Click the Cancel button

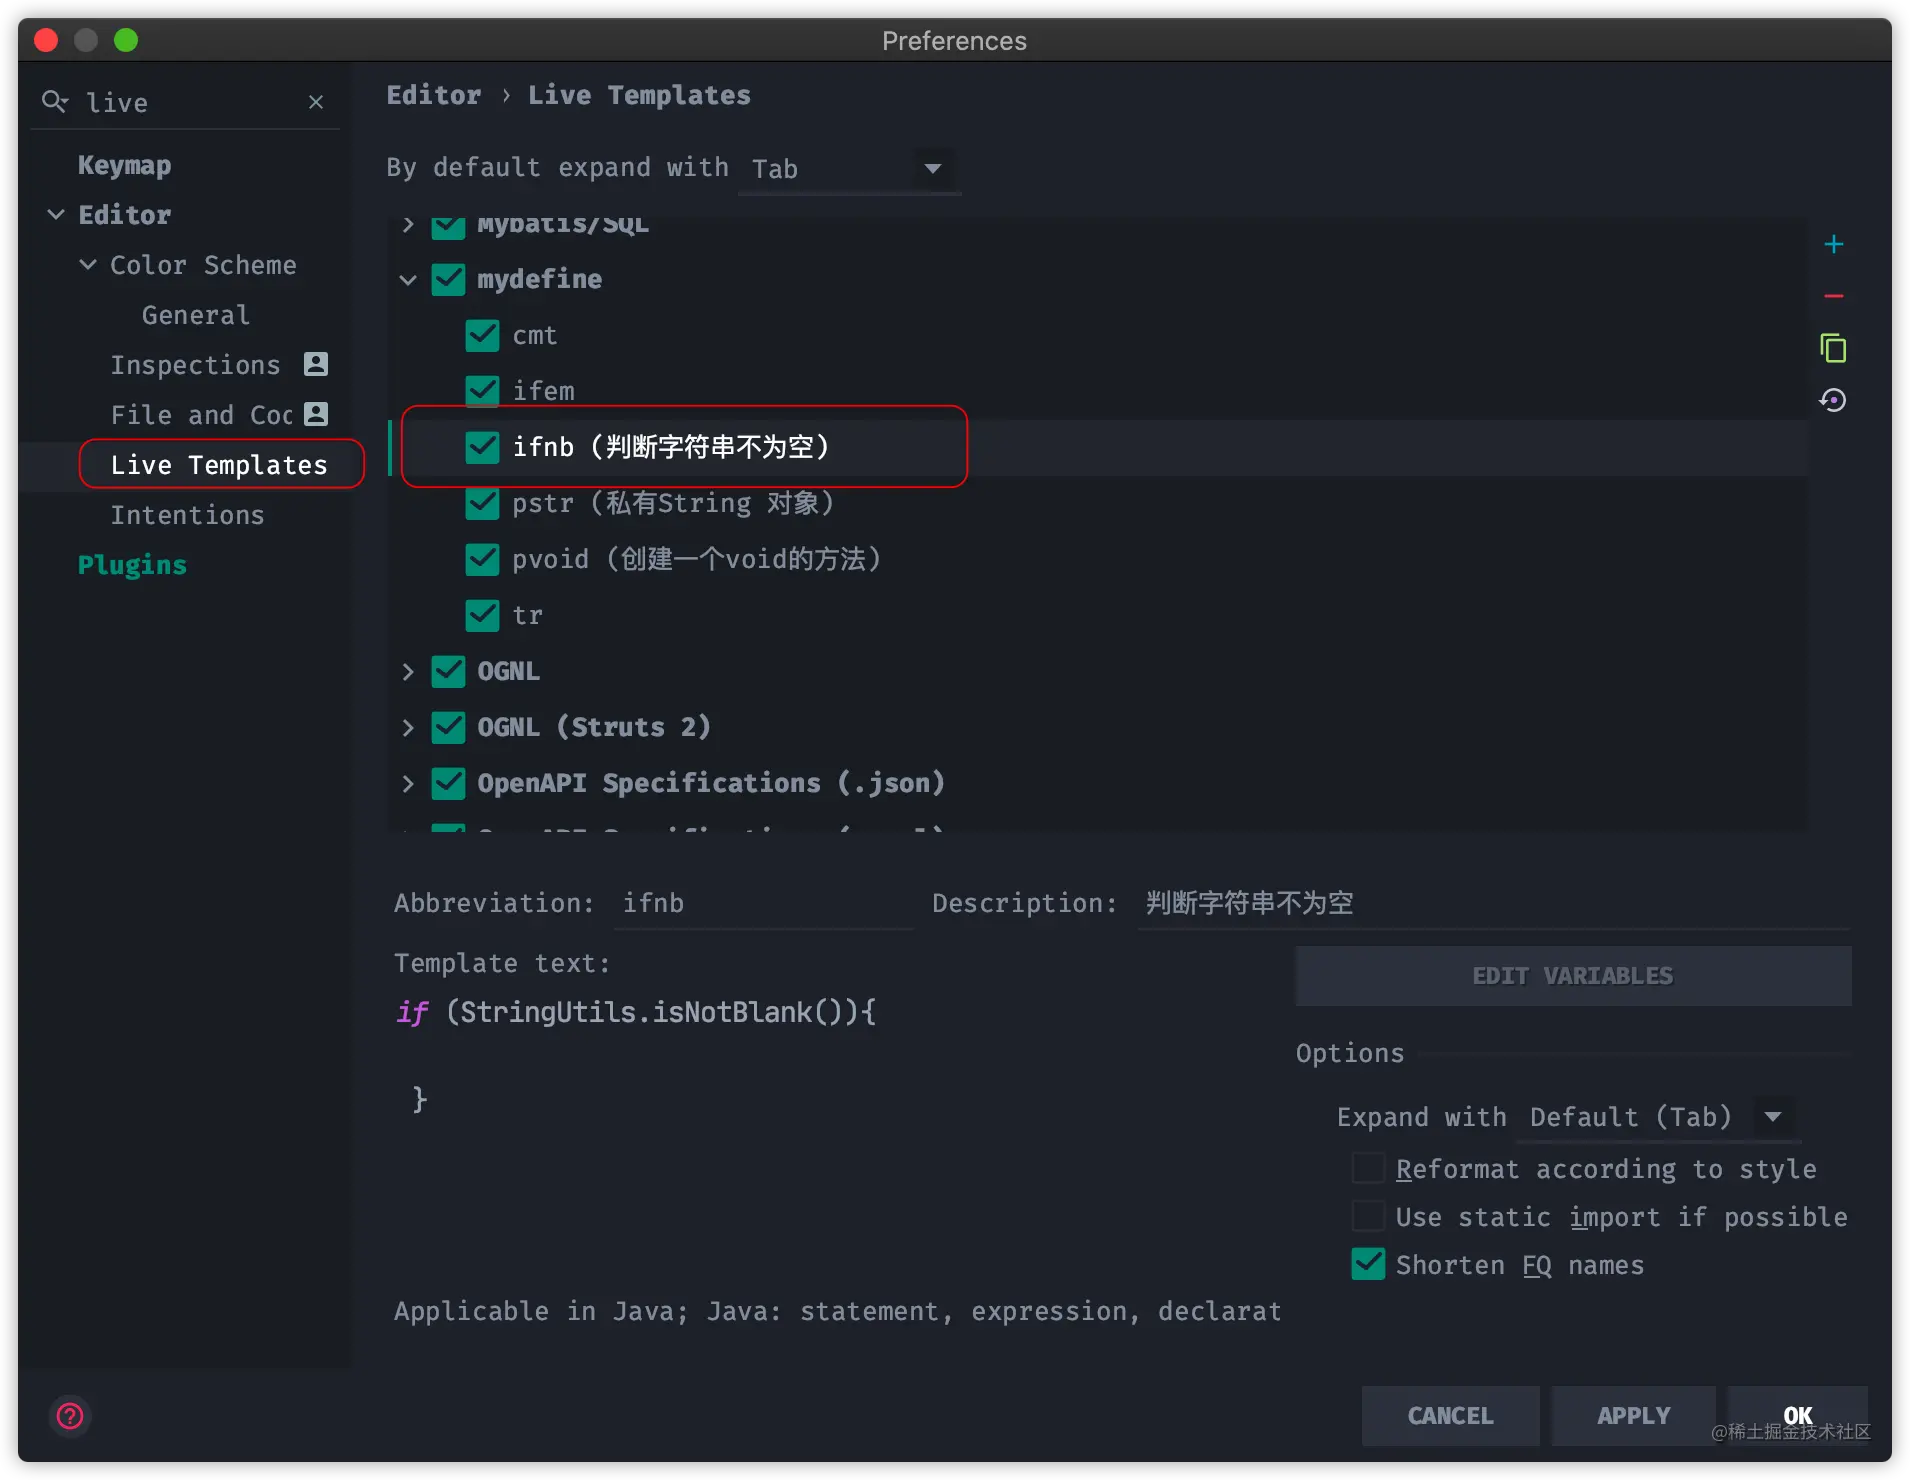[1450, 1416]
